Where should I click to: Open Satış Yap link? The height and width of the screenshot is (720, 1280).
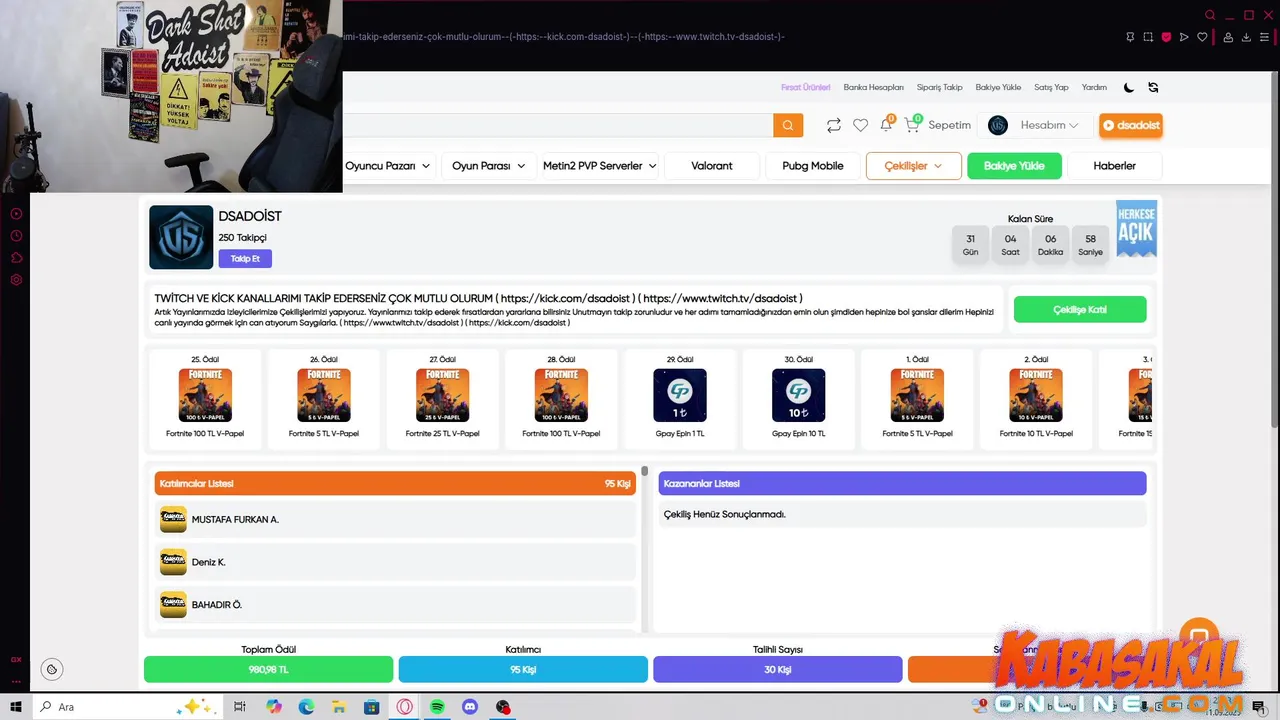[1051, 87]
